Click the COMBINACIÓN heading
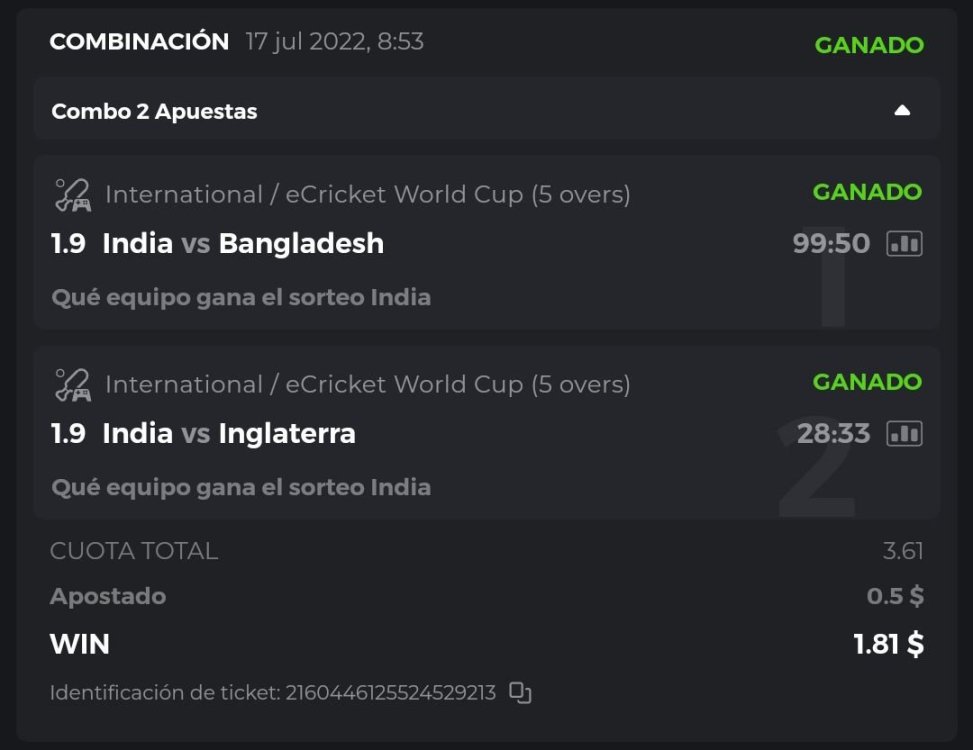Viewport: 973px width, 750px height. 139,42
